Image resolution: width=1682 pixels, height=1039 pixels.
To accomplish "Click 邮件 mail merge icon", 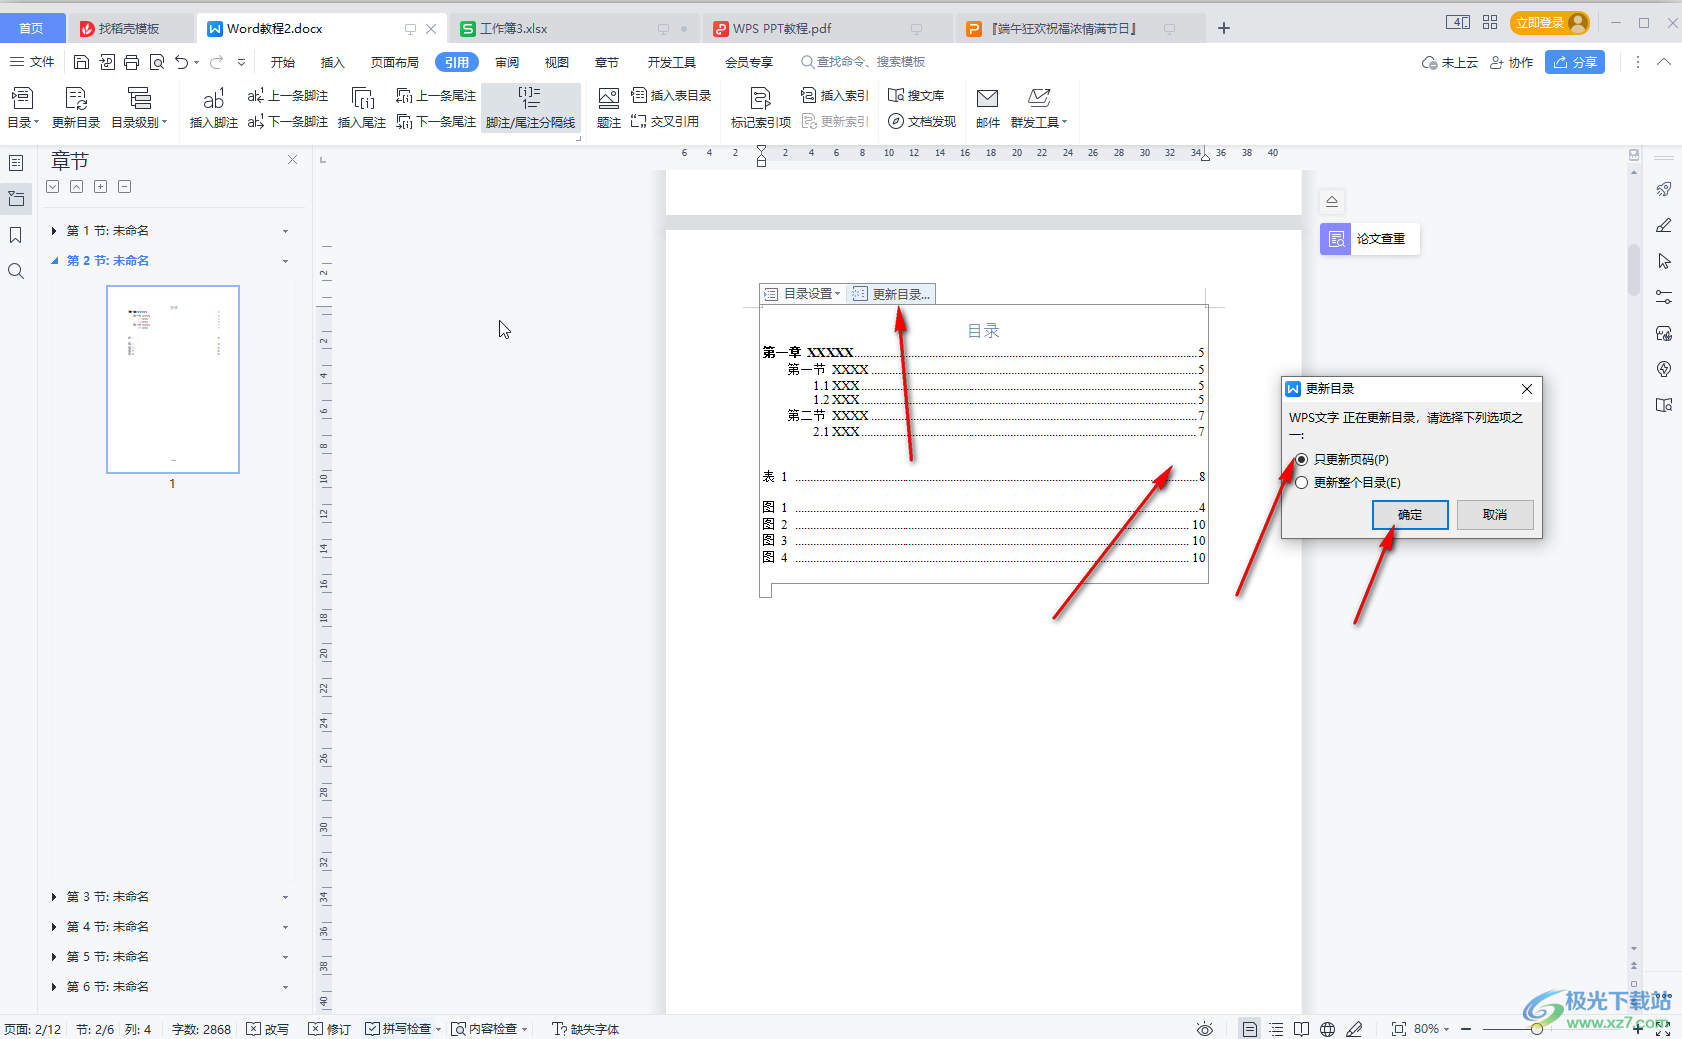I will point(988,108).
